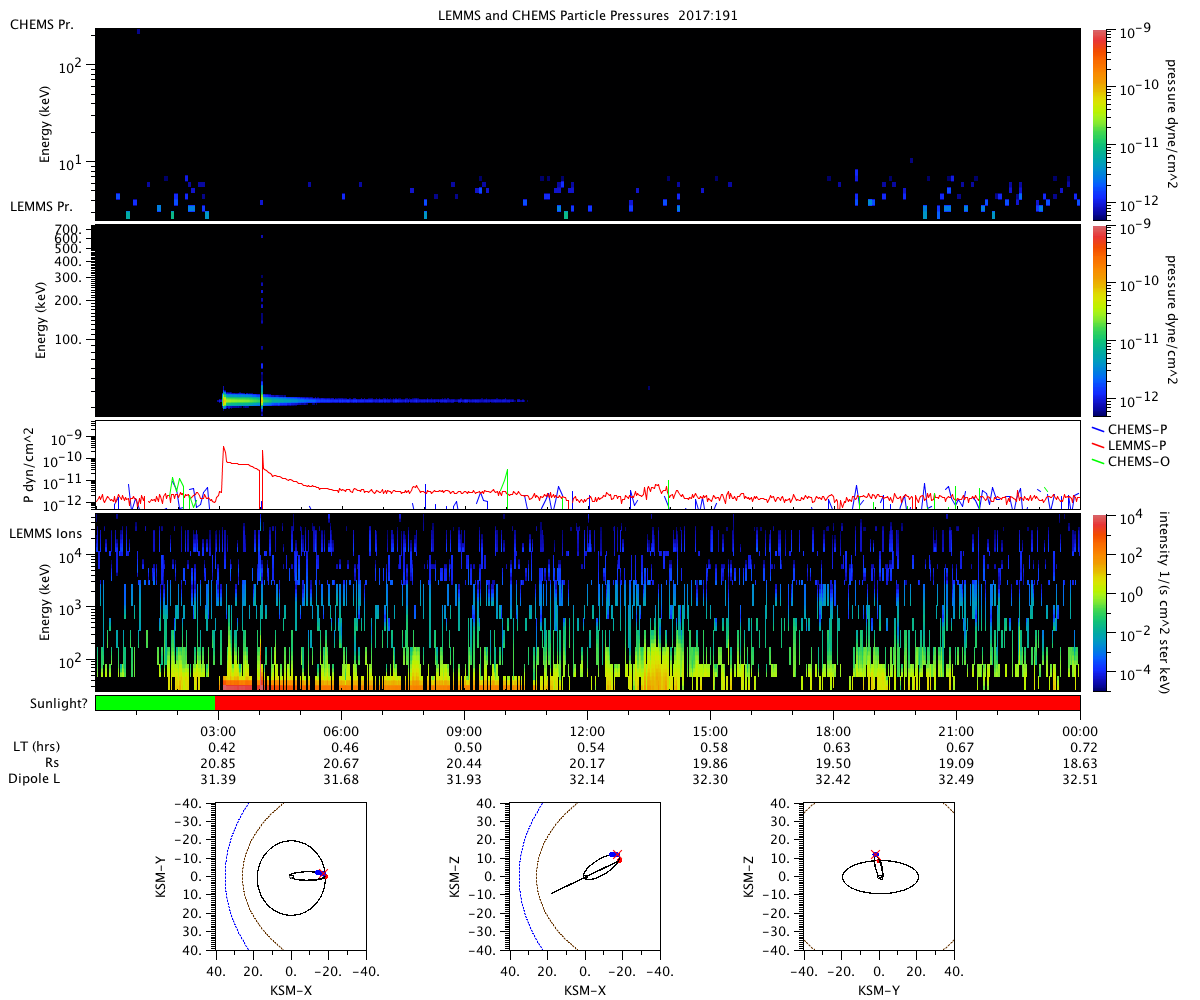Click the 'intensity 1/(s cm^2 ster keV)' colorbar label
Screen dimensions: 1200x1000
(1166, 602)
